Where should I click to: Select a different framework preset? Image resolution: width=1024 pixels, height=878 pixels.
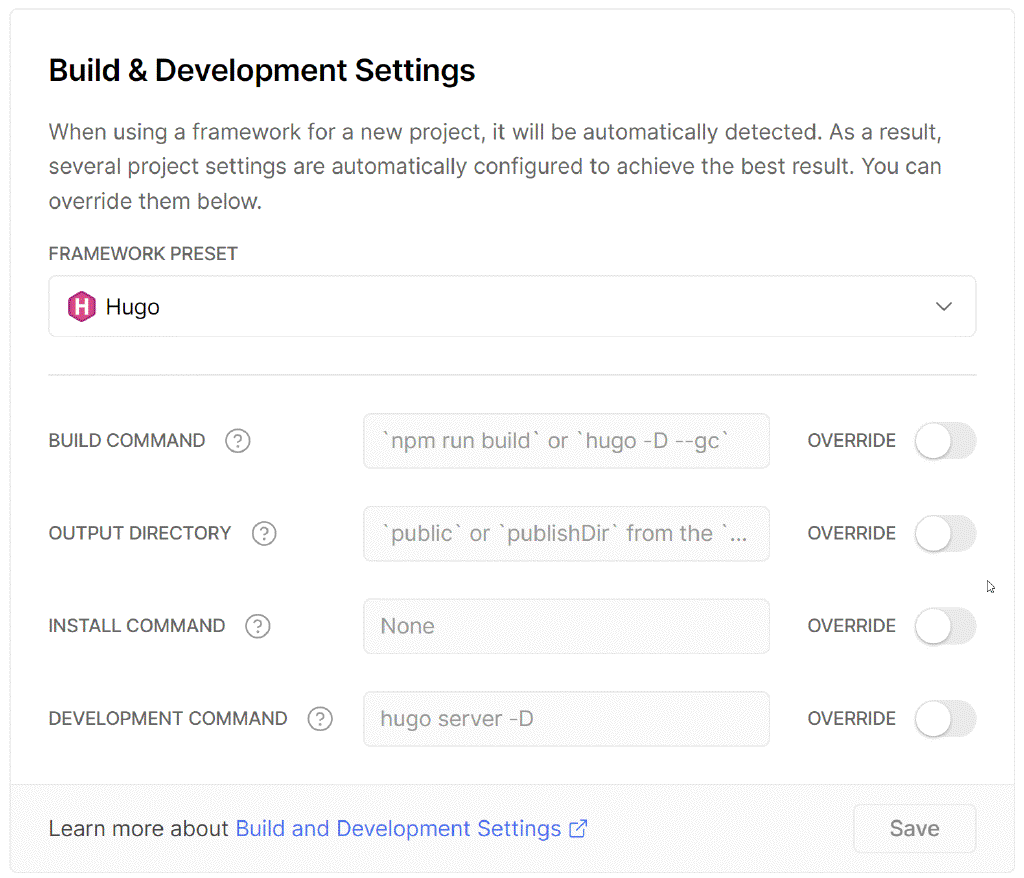(x=512, y=306)
